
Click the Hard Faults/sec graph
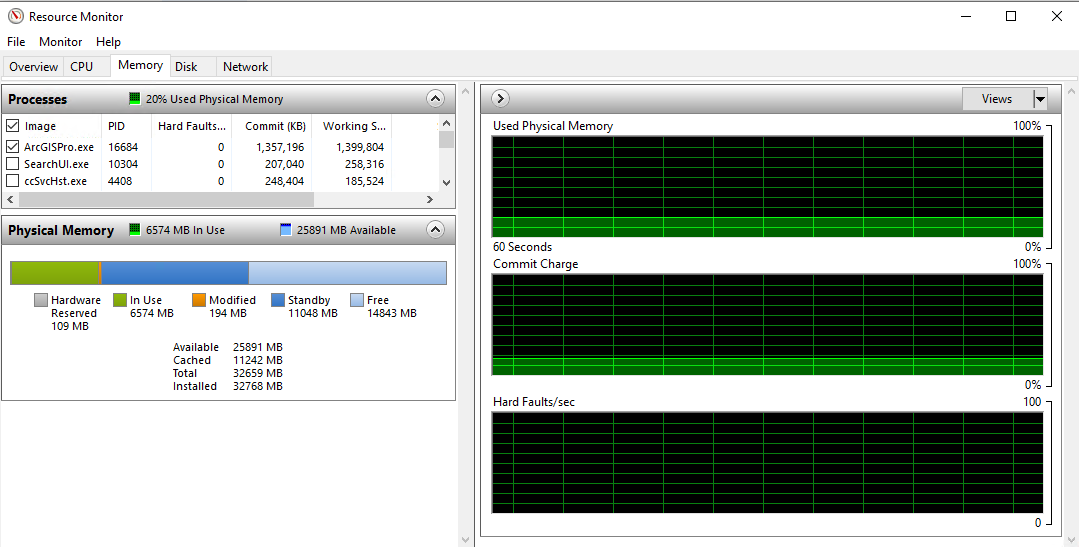click(767, 462)
